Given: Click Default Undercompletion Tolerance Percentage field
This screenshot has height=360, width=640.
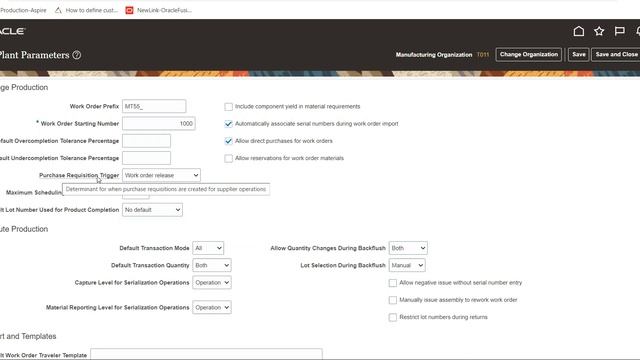Looking at the screenshot, I should coord(147,158).
